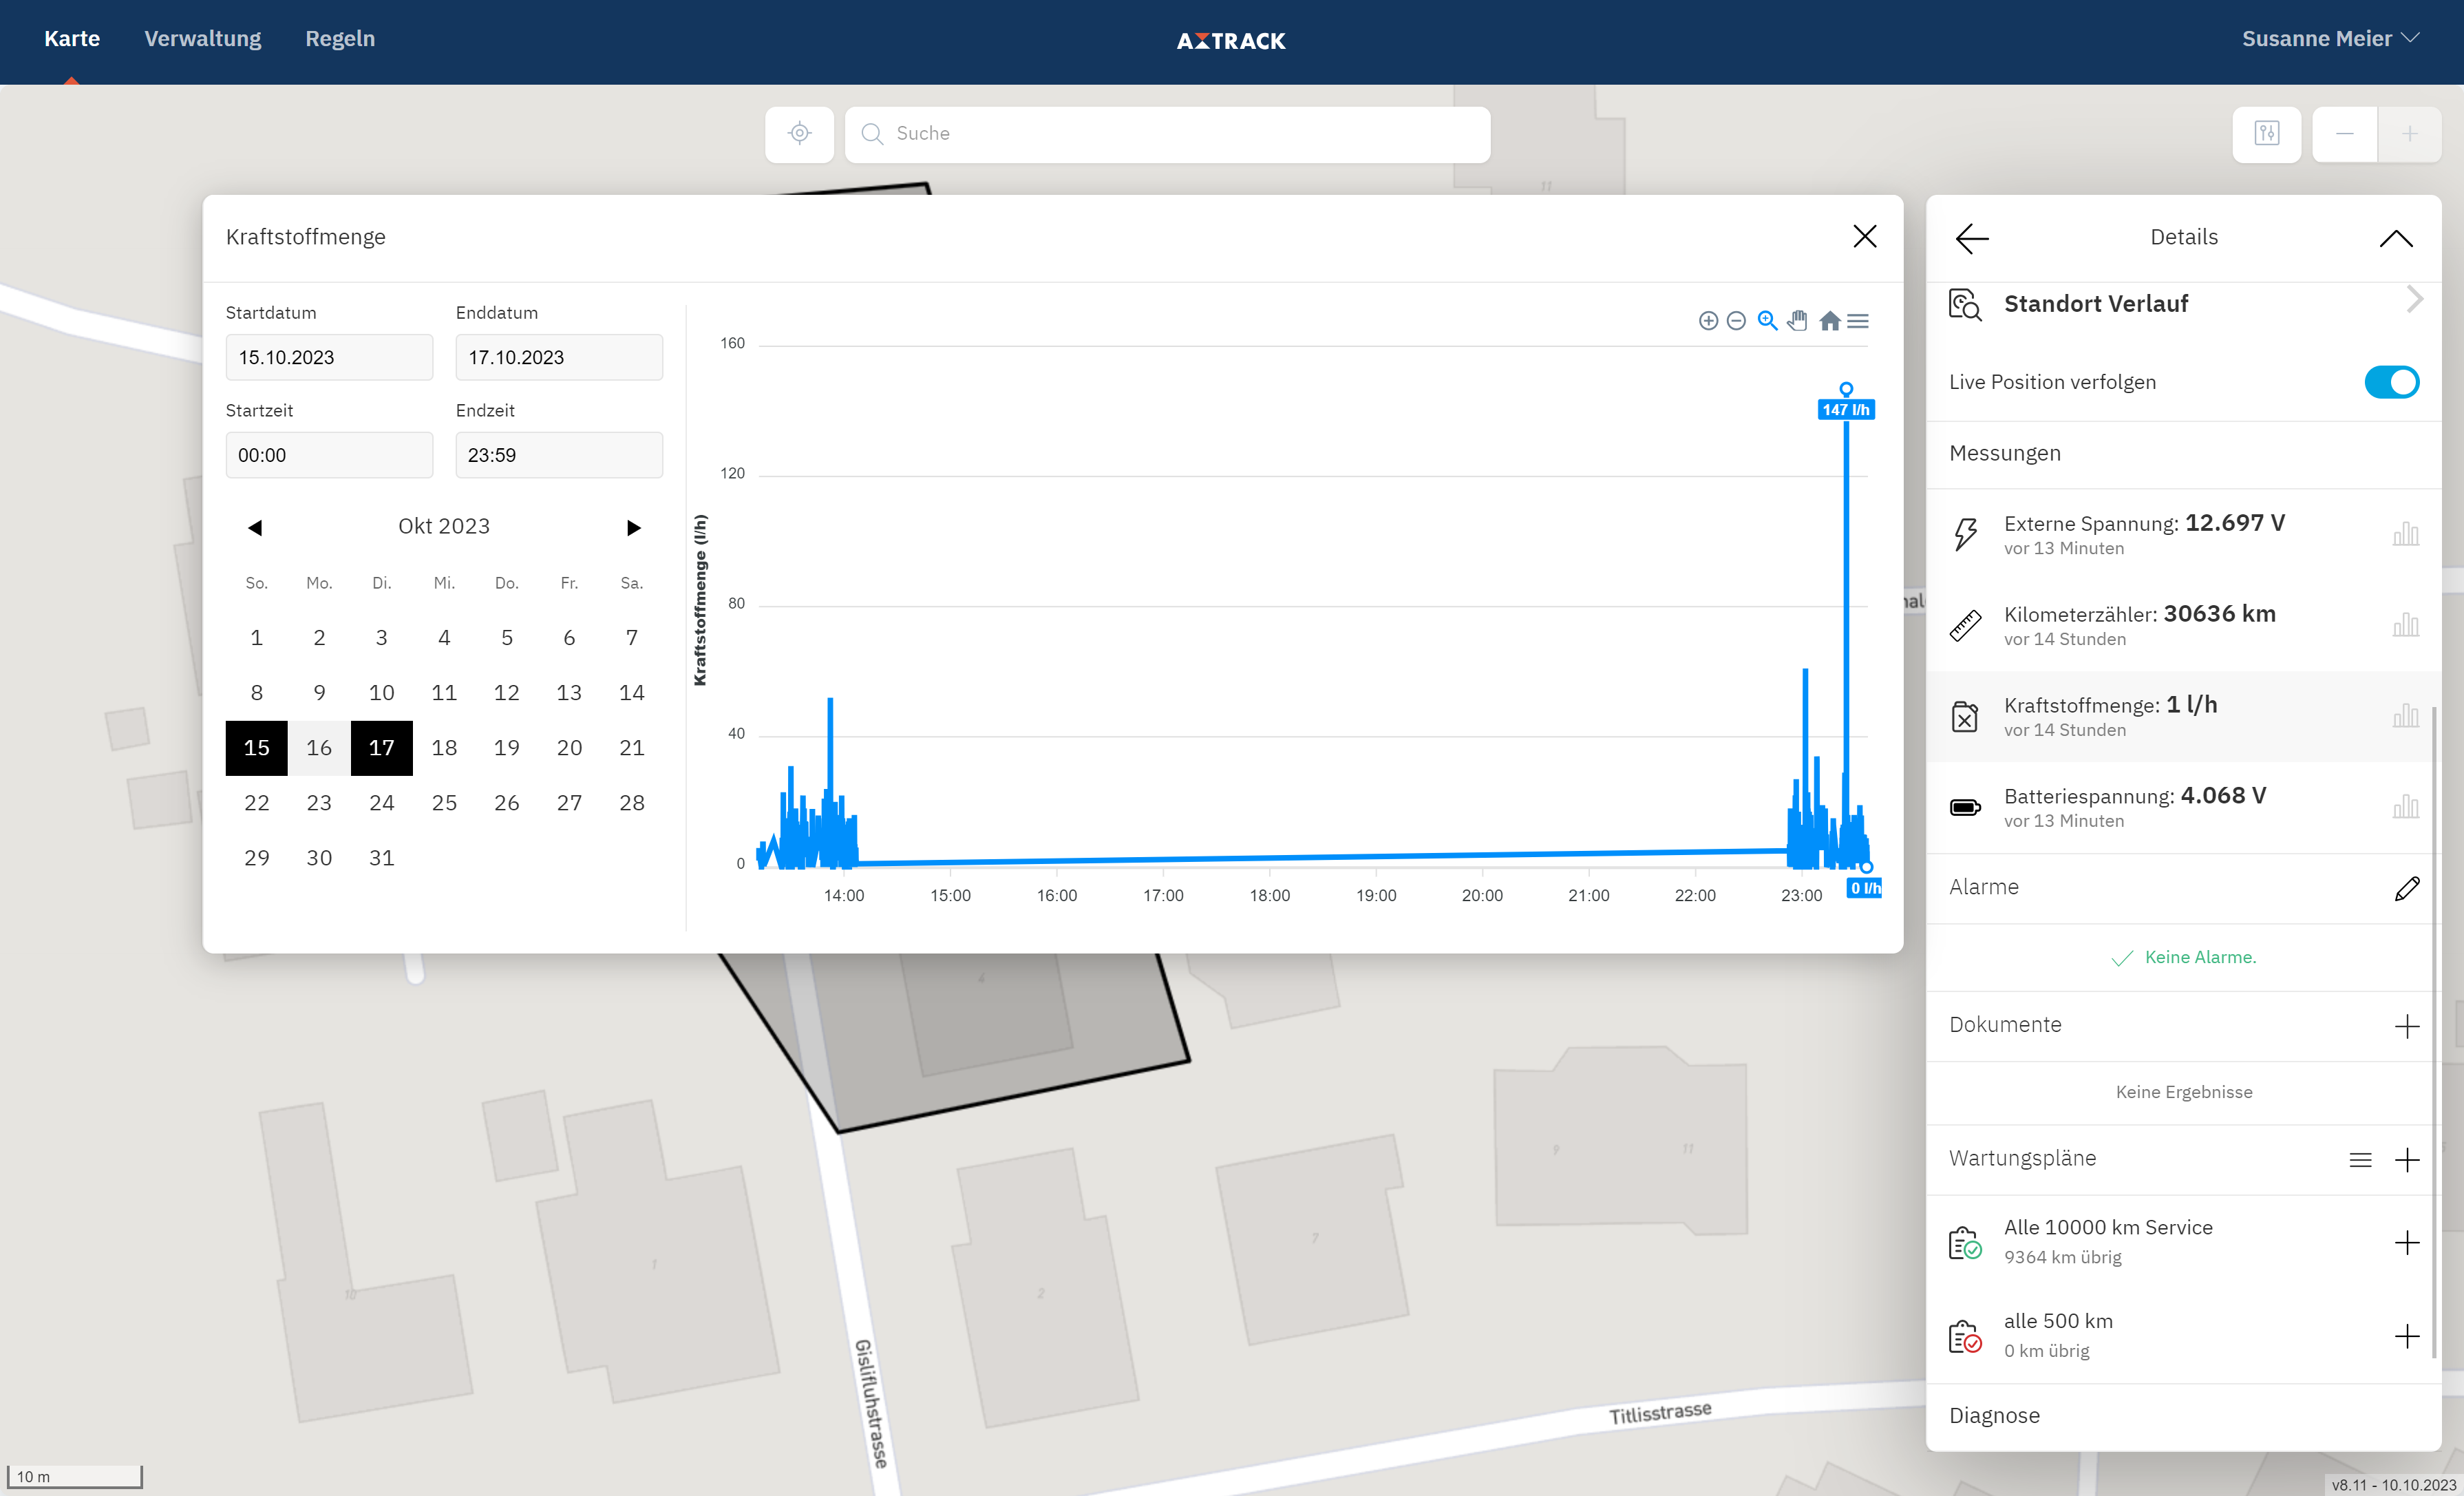The image size is (2464, 1496).
Task: Open chart for Kraftstoffmenge measurement
Action: point(2405,716)
